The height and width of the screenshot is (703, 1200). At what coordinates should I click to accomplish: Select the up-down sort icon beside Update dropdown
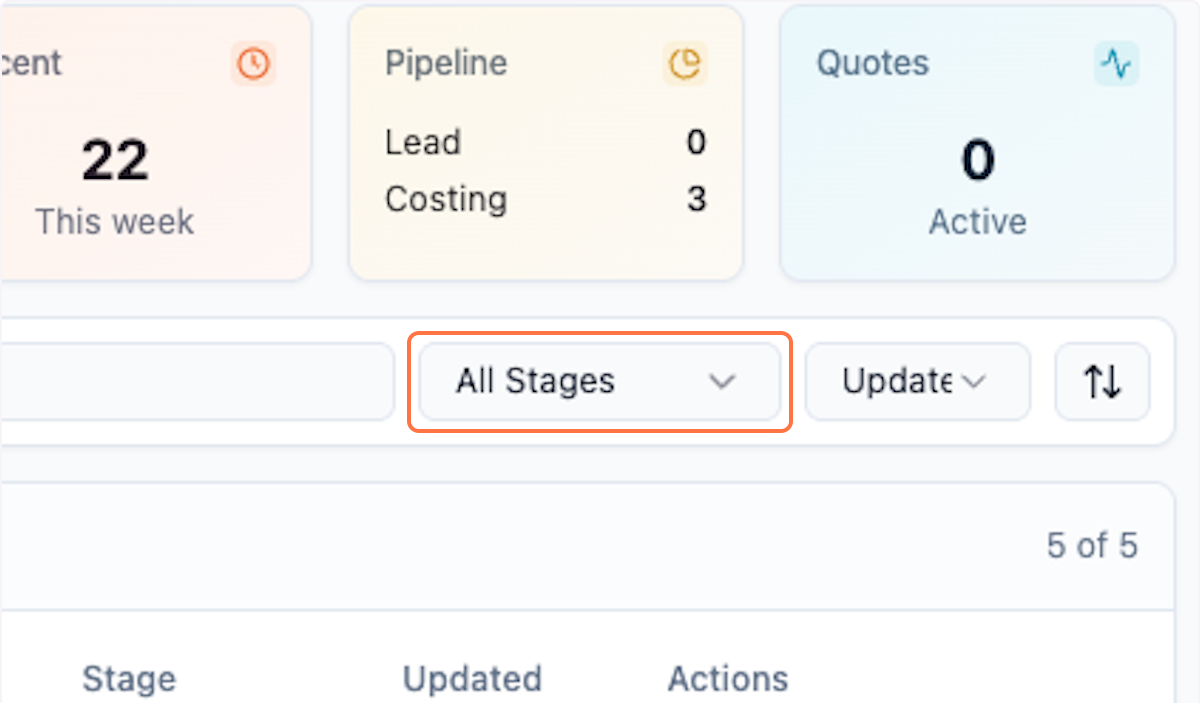click(x=1102, y=381)
